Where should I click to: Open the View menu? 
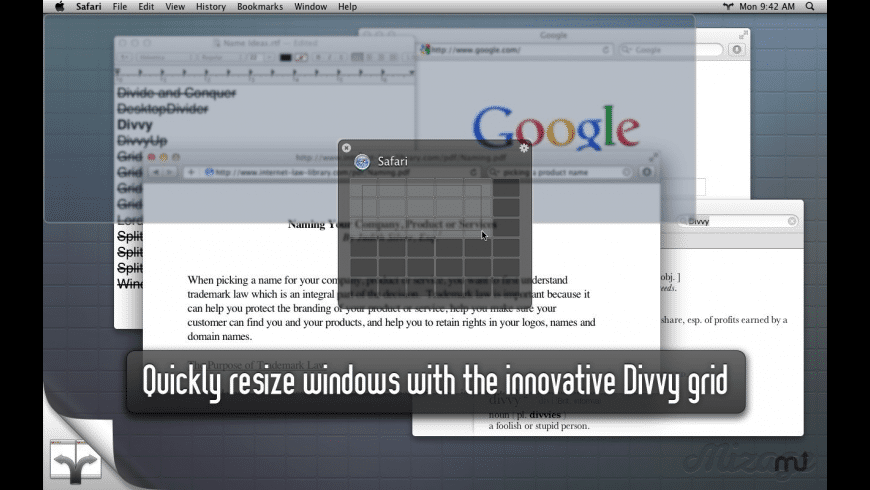pos(175,7)
